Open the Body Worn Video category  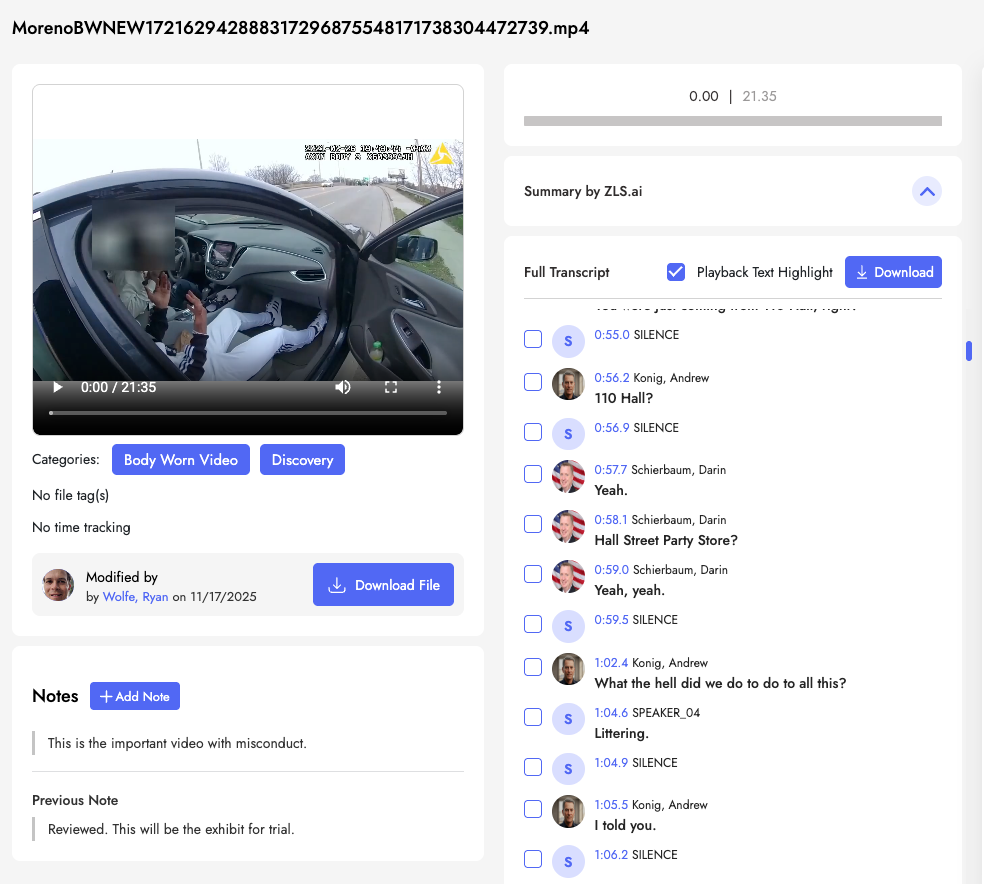181,460
